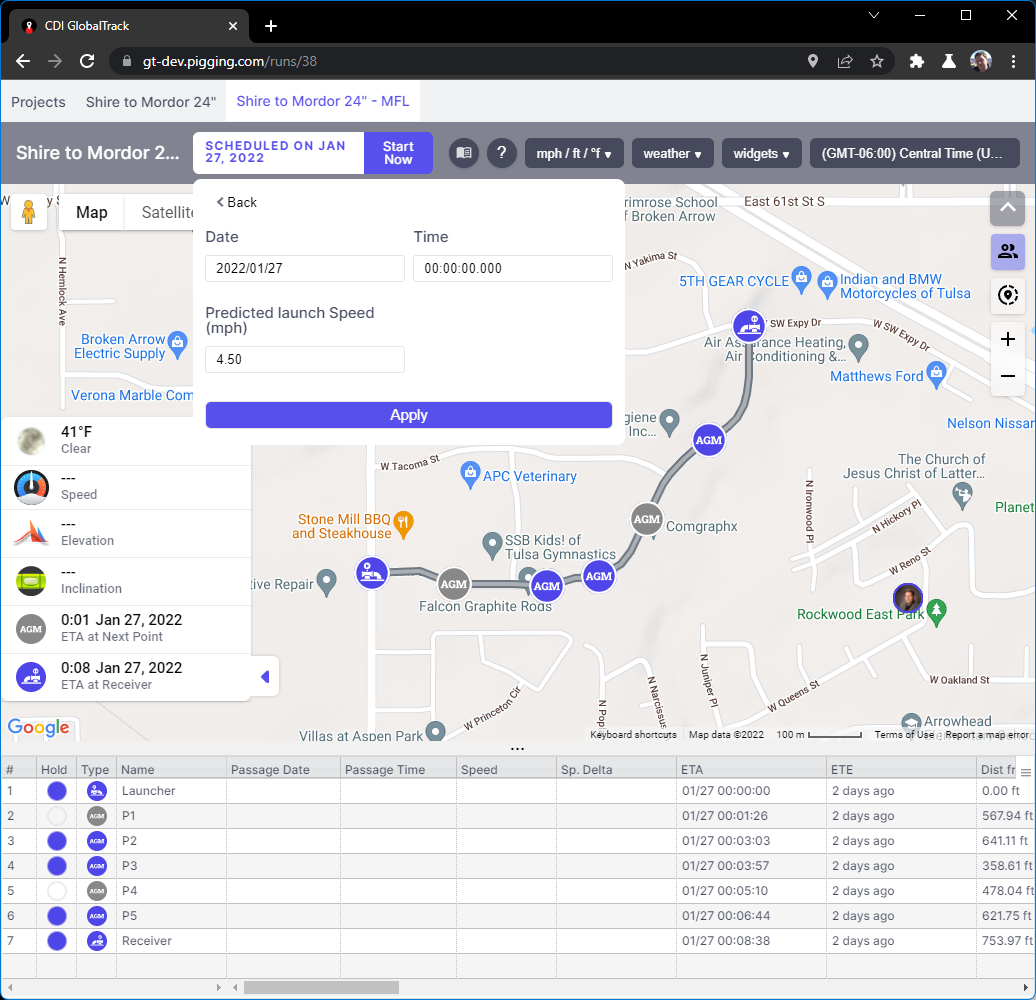Click the user avatar marker on map
The image size is (1036, 1000).
(x=907, y=598)
